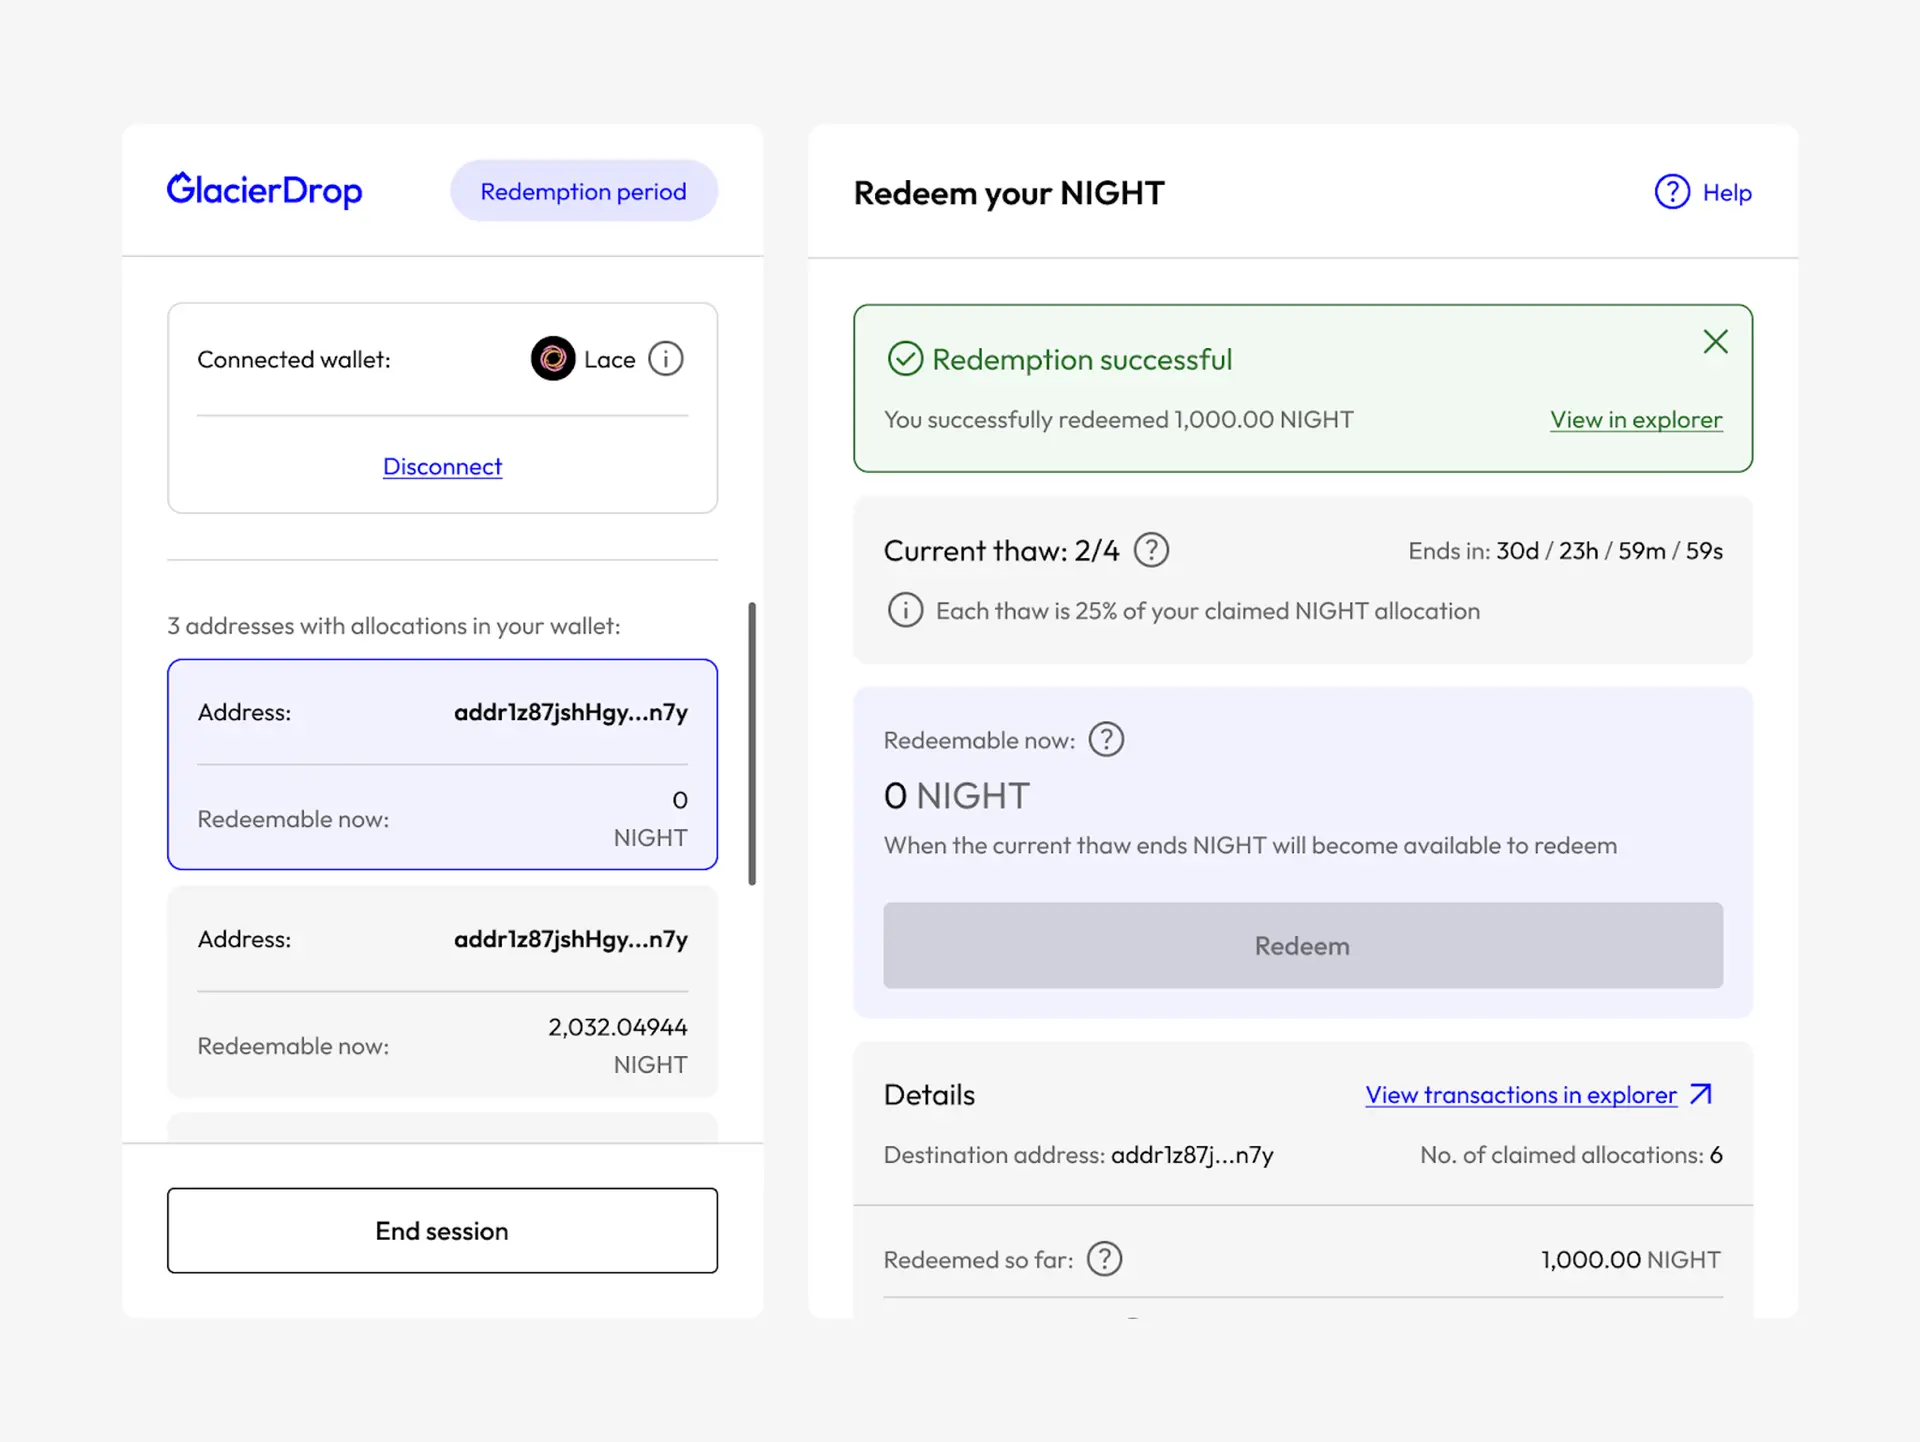The image size is (1920, 1442).
Task: Open View transactions in explorer link
Action: click(1520, 1095)
